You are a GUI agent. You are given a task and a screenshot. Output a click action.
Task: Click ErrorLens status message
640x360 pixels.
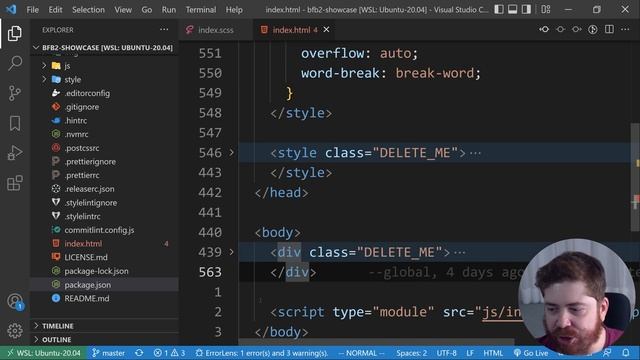tap(262, 353)
